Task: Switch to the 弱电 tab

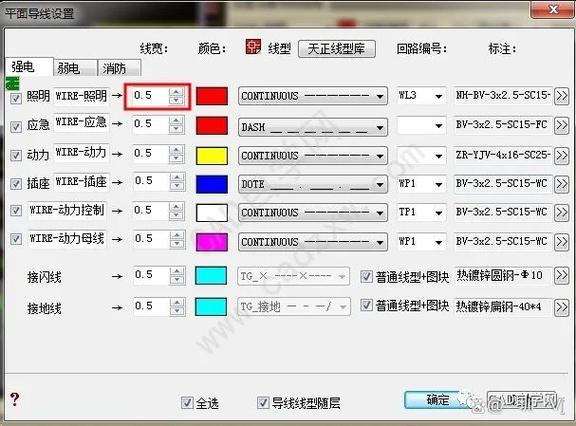Action: pyautogui.click(x=75, y=68)
